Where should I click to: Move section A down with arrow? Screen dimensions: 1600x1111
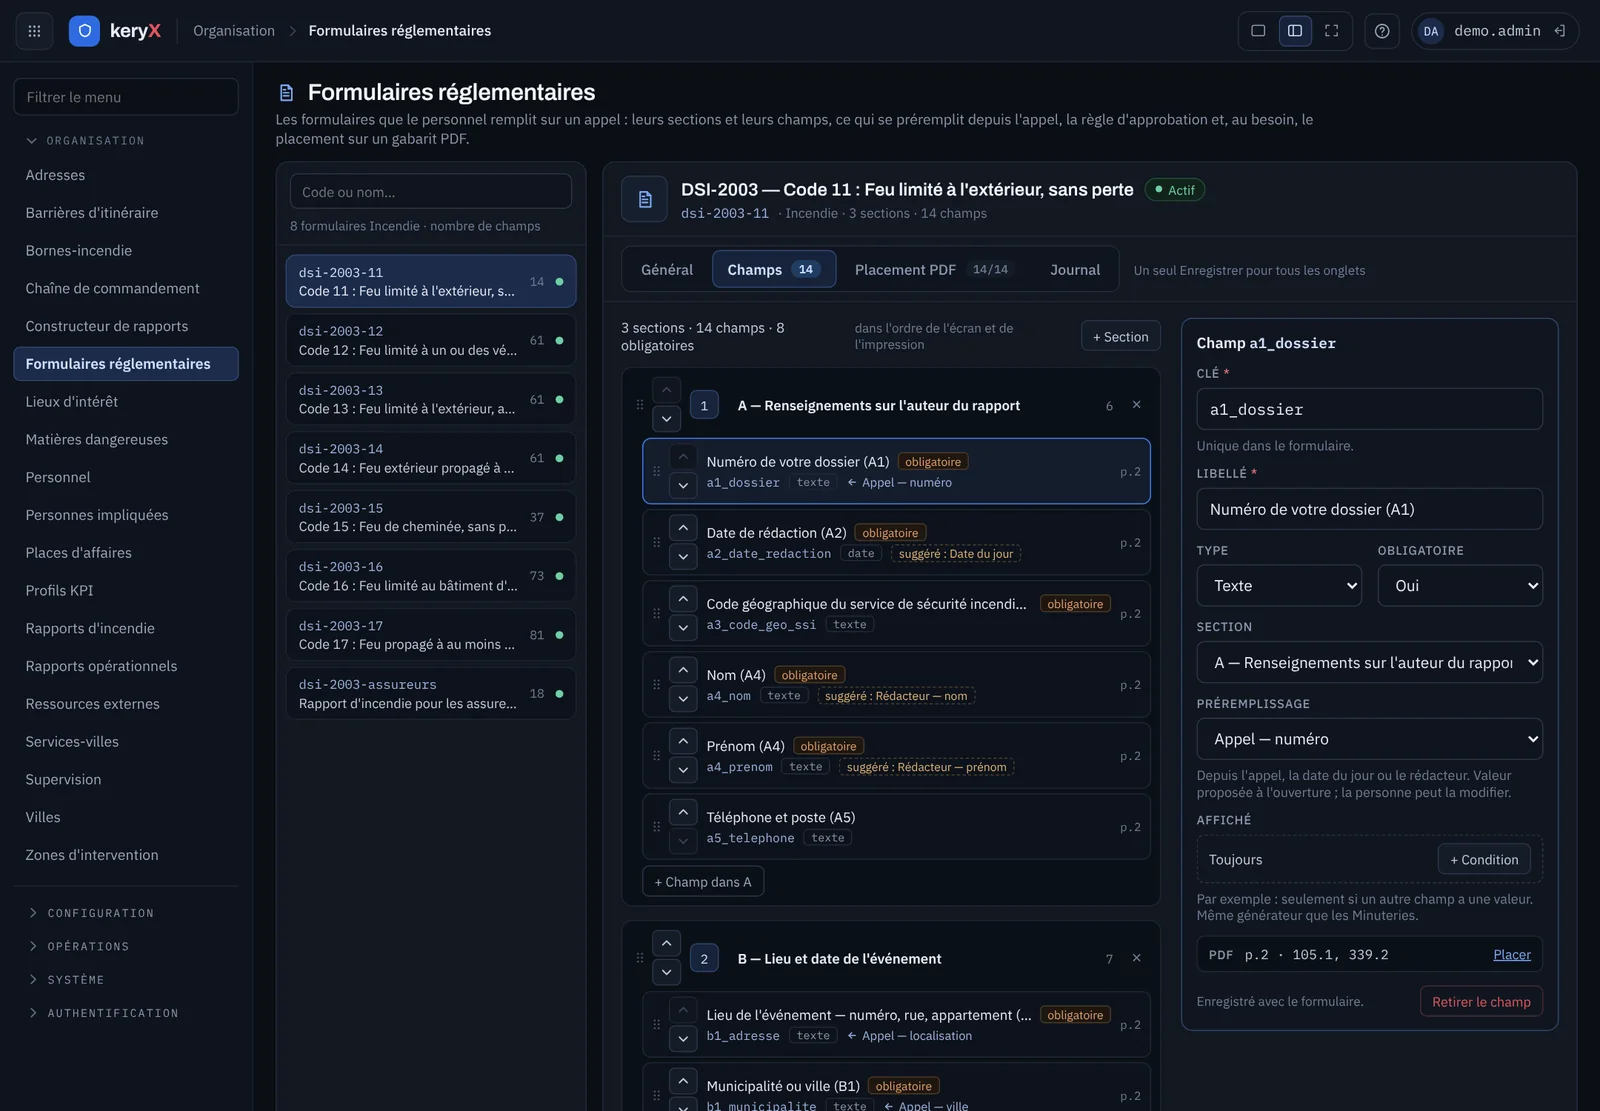(666, 419)
